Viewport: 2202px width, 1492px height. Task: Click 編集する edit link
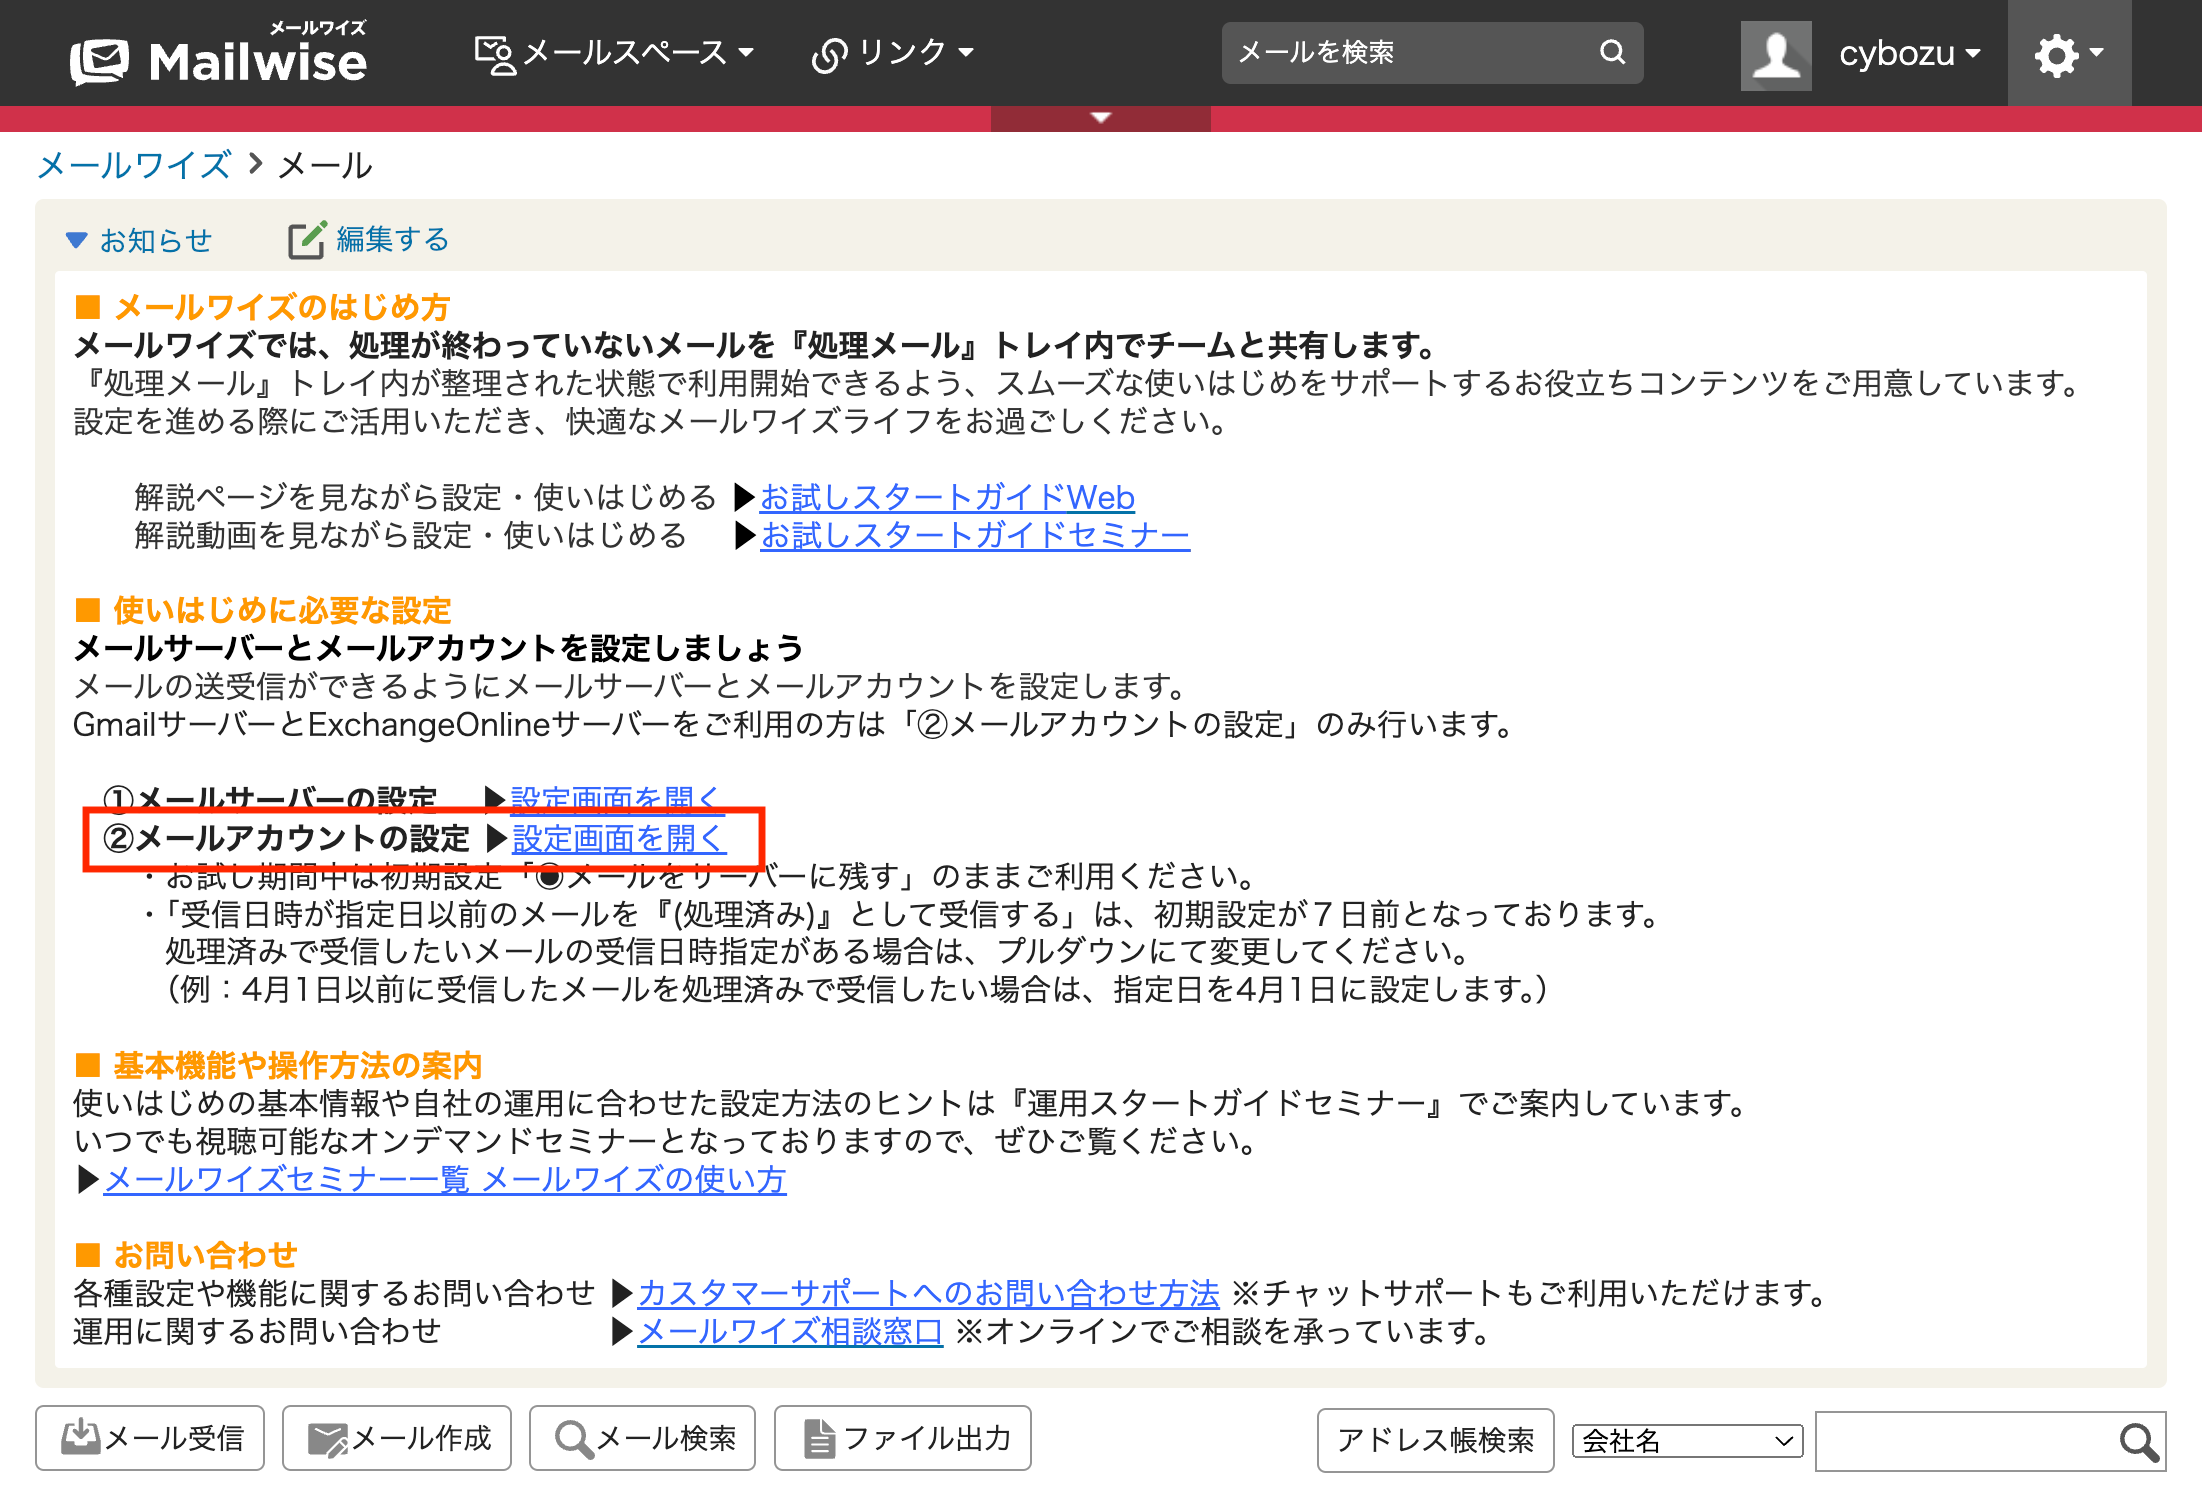click(392, 239)
